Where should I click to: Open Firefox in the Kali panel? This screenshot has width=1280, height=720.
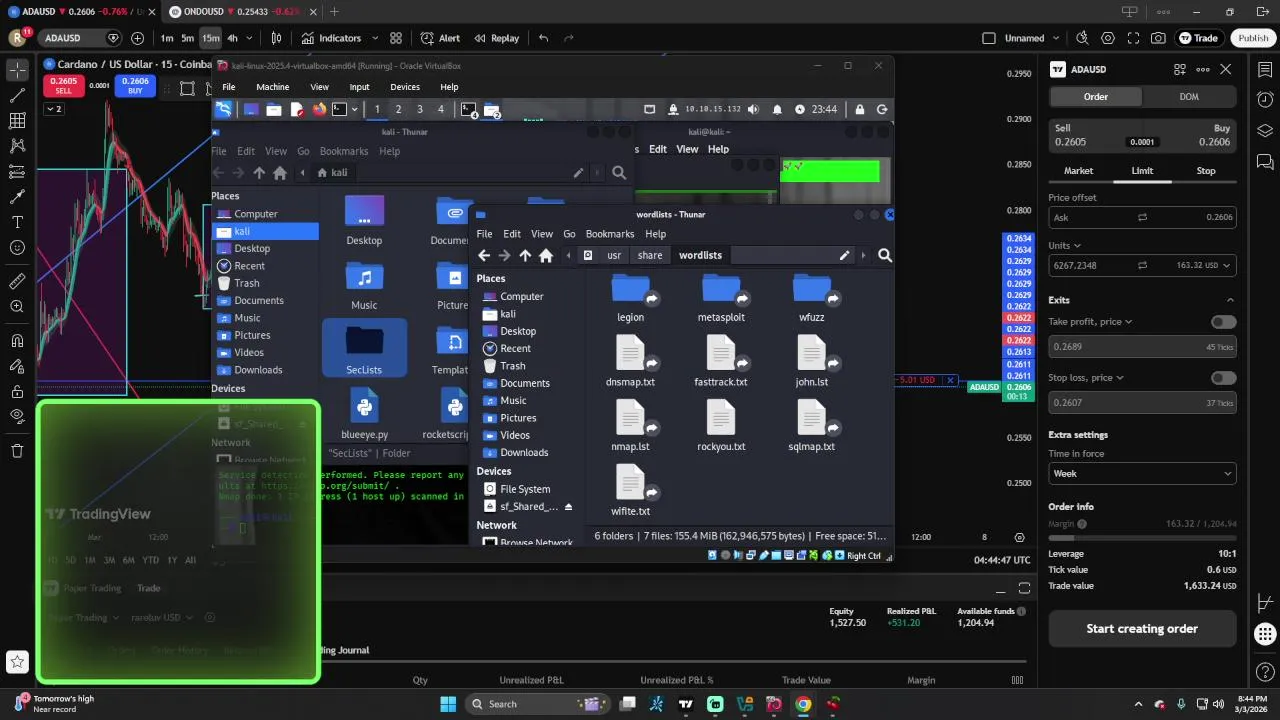(x=319, y=109)
